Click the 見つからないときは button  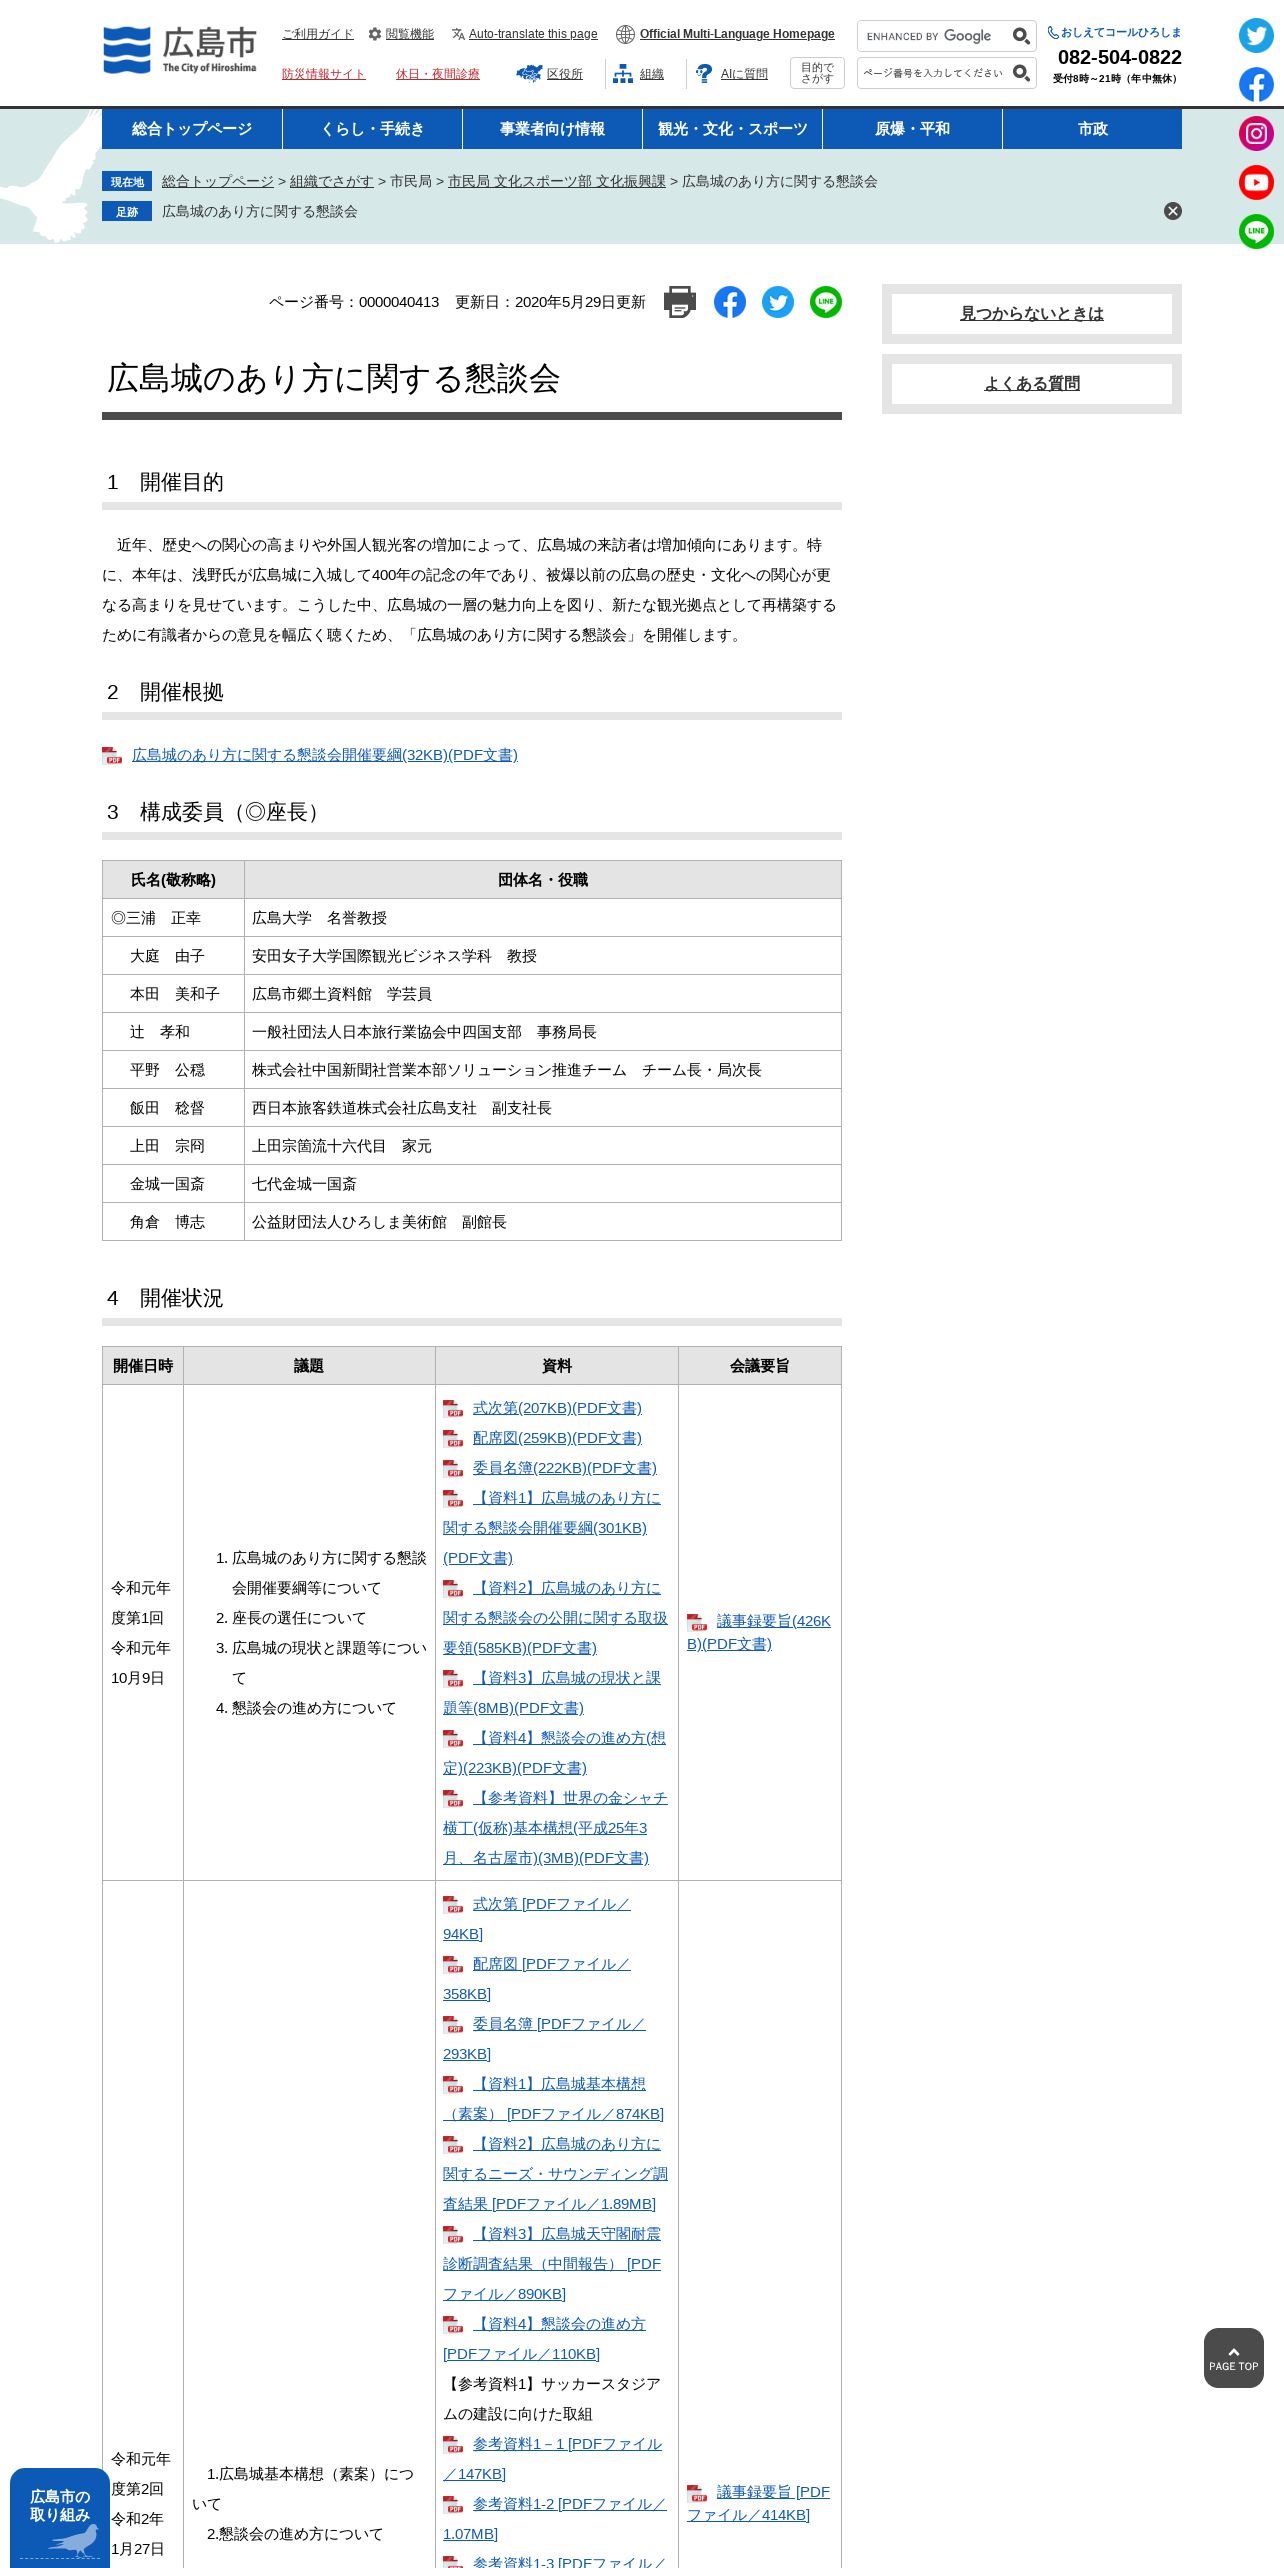pos(1032,314)
